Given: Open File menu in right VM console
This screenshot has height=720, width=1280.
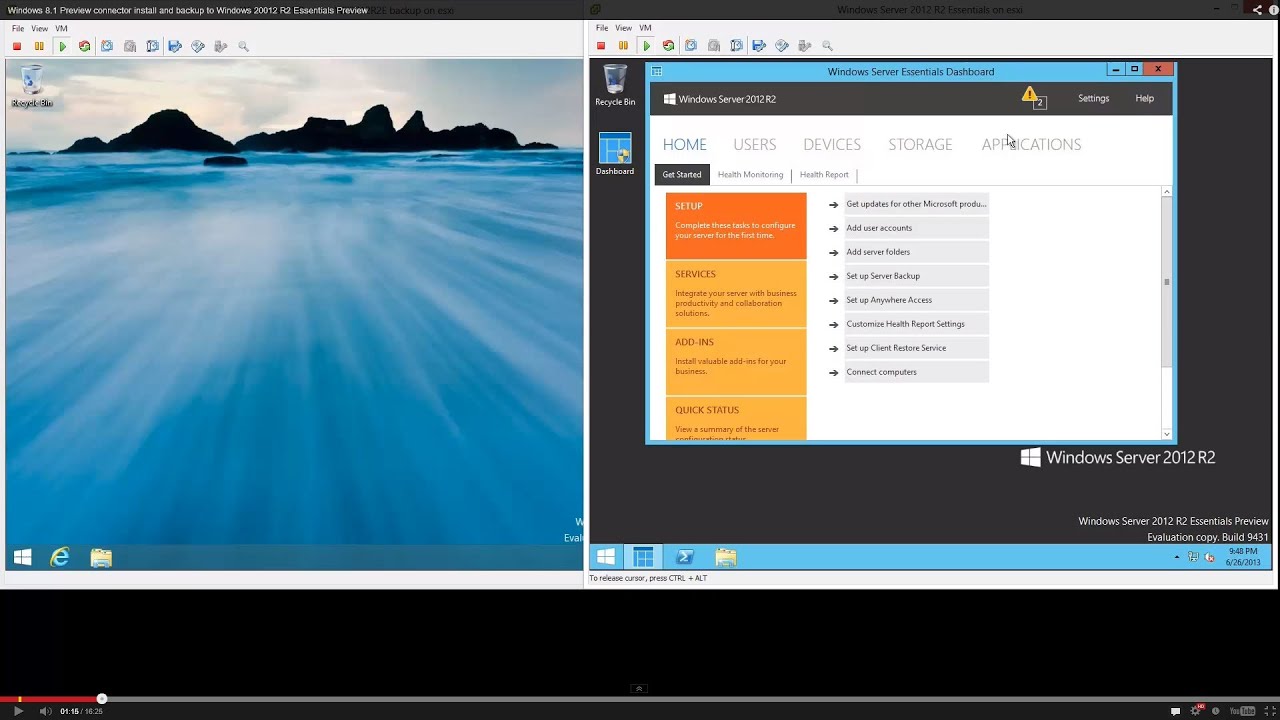Looking at the screenshot, I should [x=602, y=28].
